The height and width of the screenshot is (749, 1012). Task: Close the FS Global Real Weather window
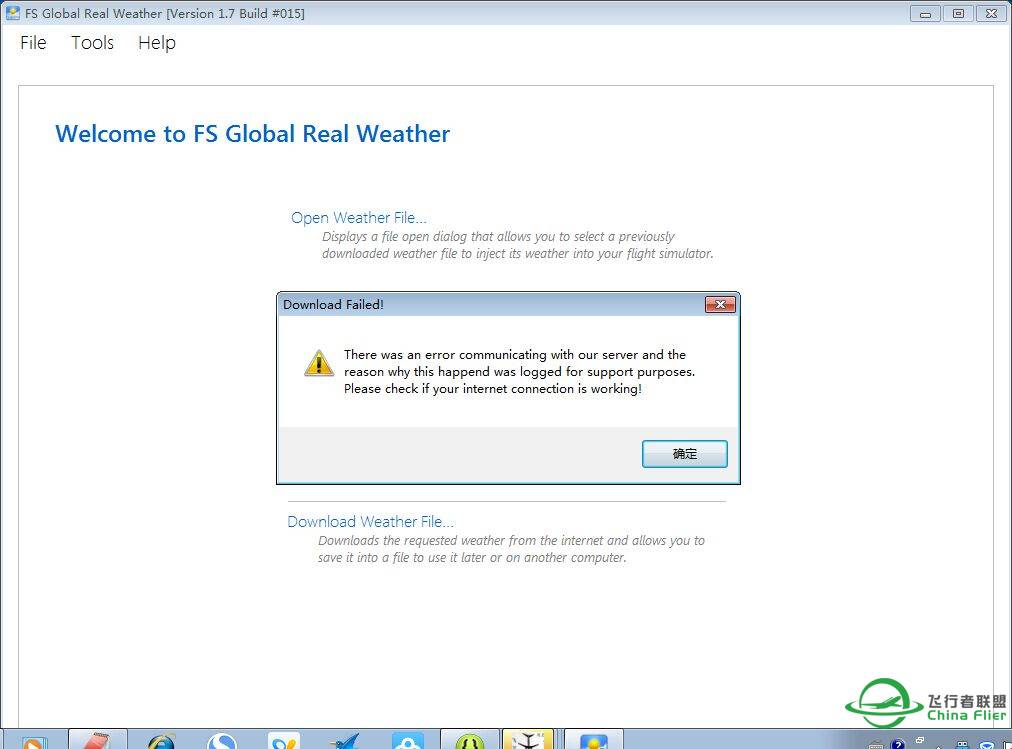pos(992,14)
